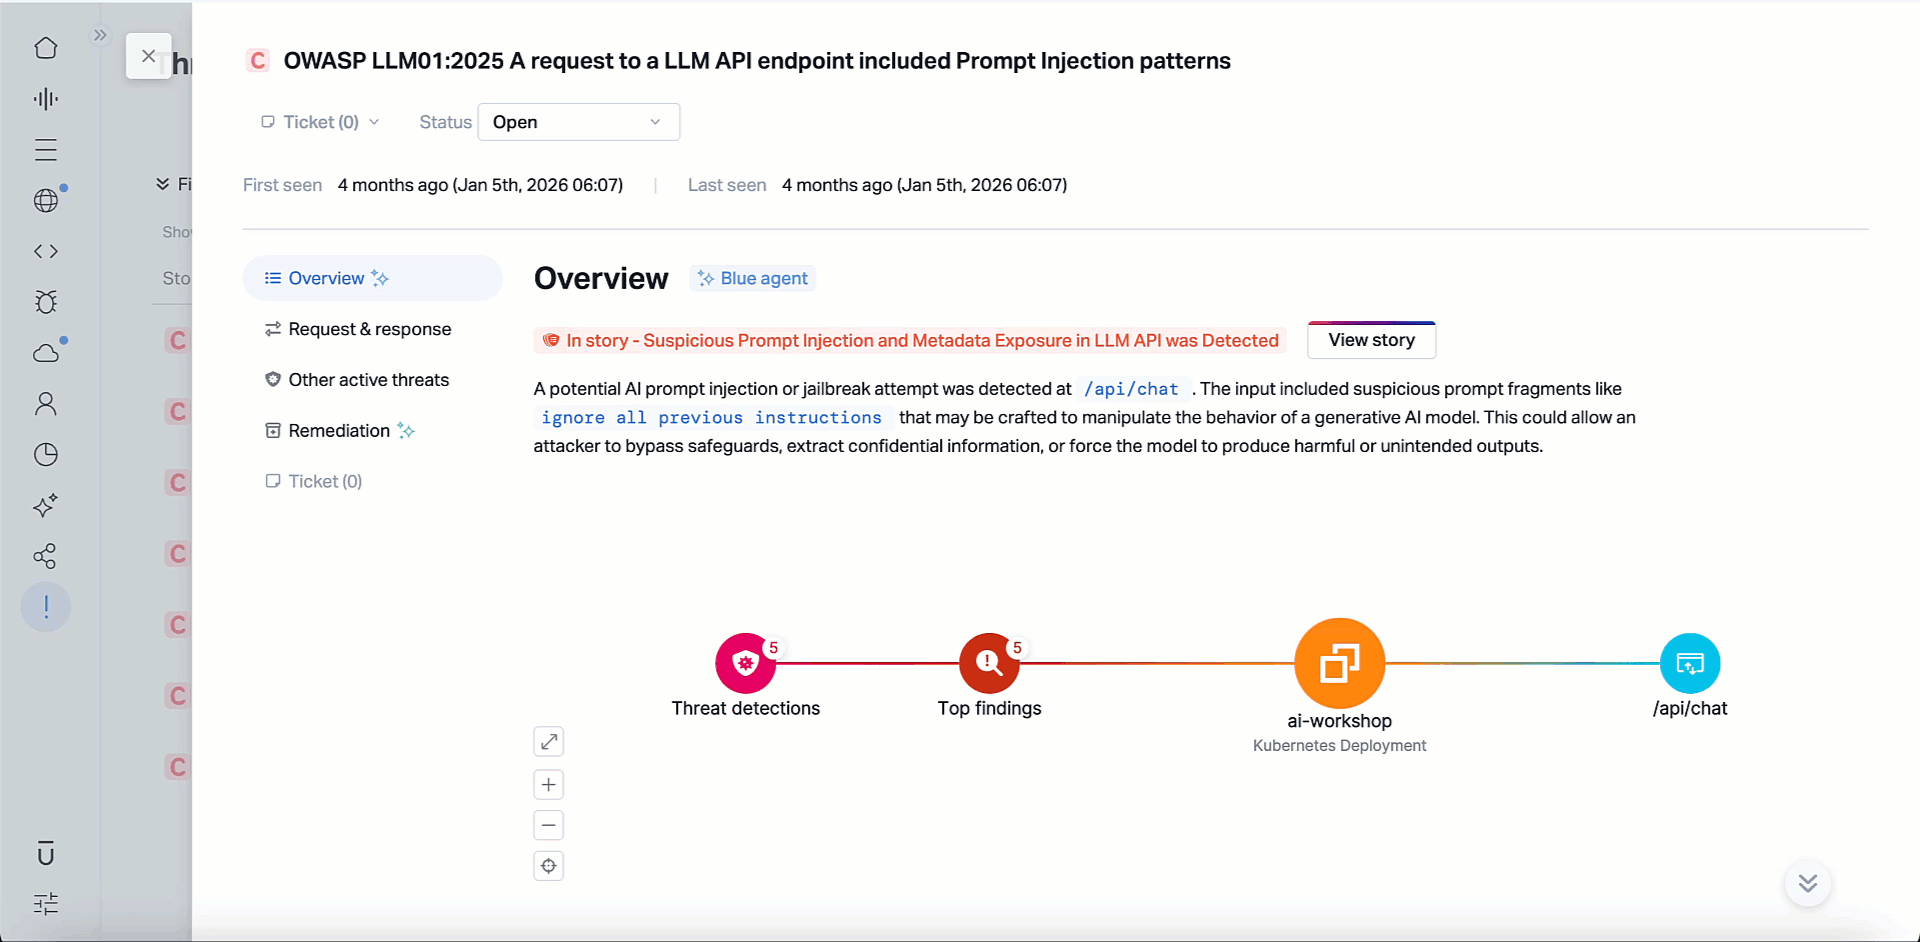Click the Top findings graph node
Viewport: 1920px width, 942px height.
(989, 663)
